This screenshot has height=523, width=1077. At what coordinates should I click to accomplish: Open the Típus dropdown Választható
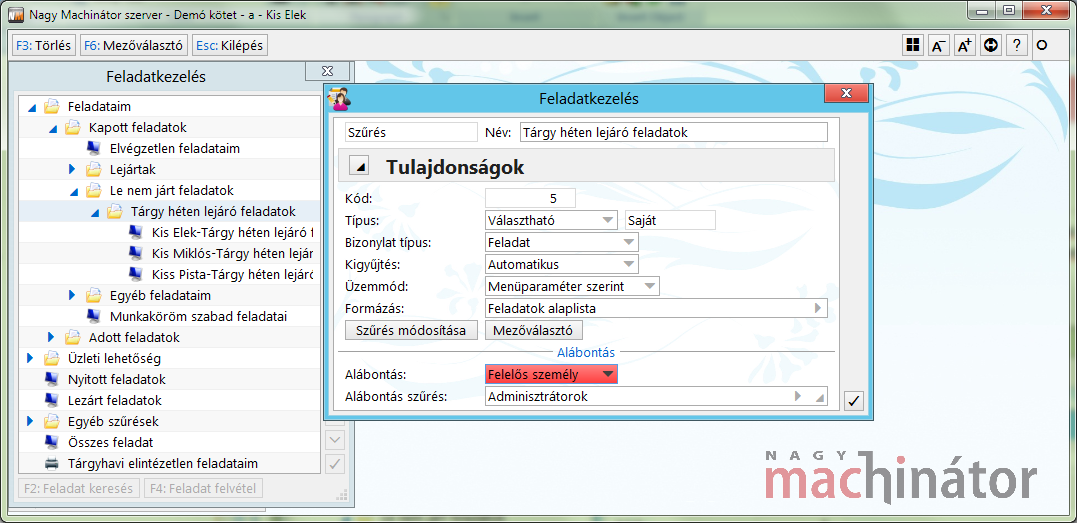coord(551,221)
